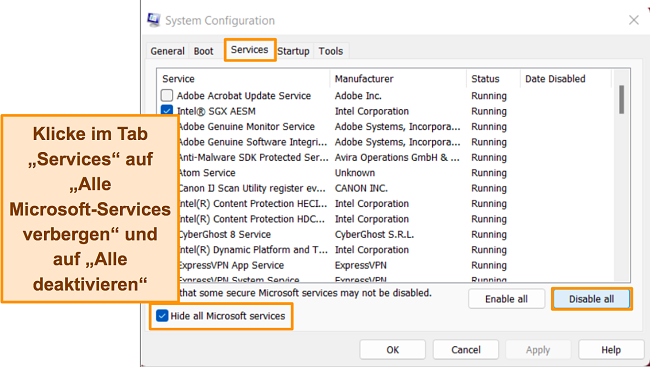This screenshot has width=650, height=367.
Task: Click Adobe Inc. manufacturer cell
Action: click(358, 96)
